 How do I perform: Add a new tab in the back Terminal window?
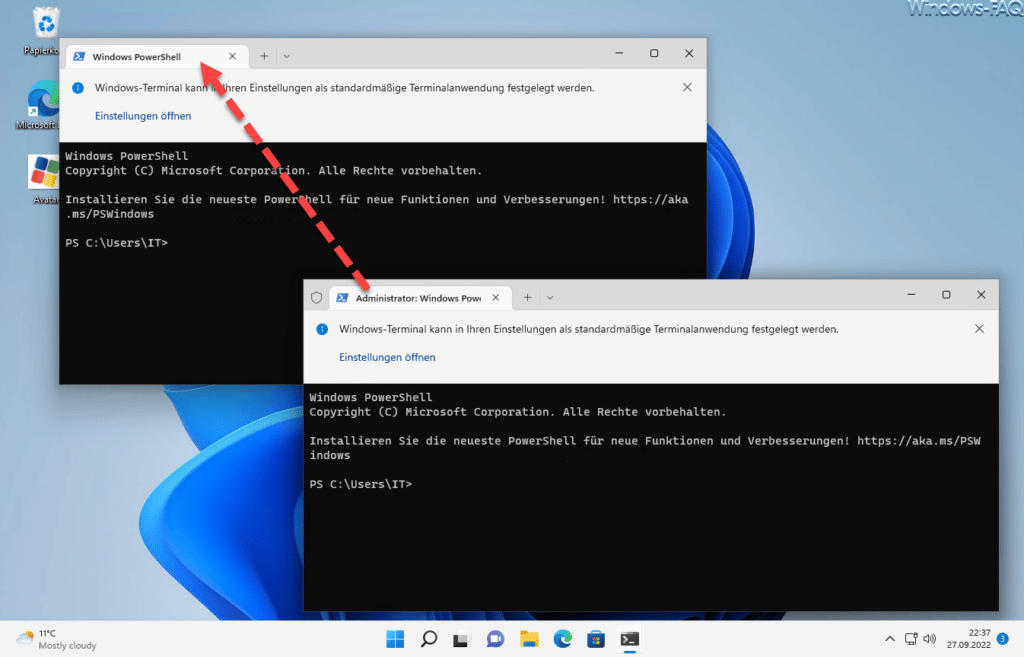264,56
